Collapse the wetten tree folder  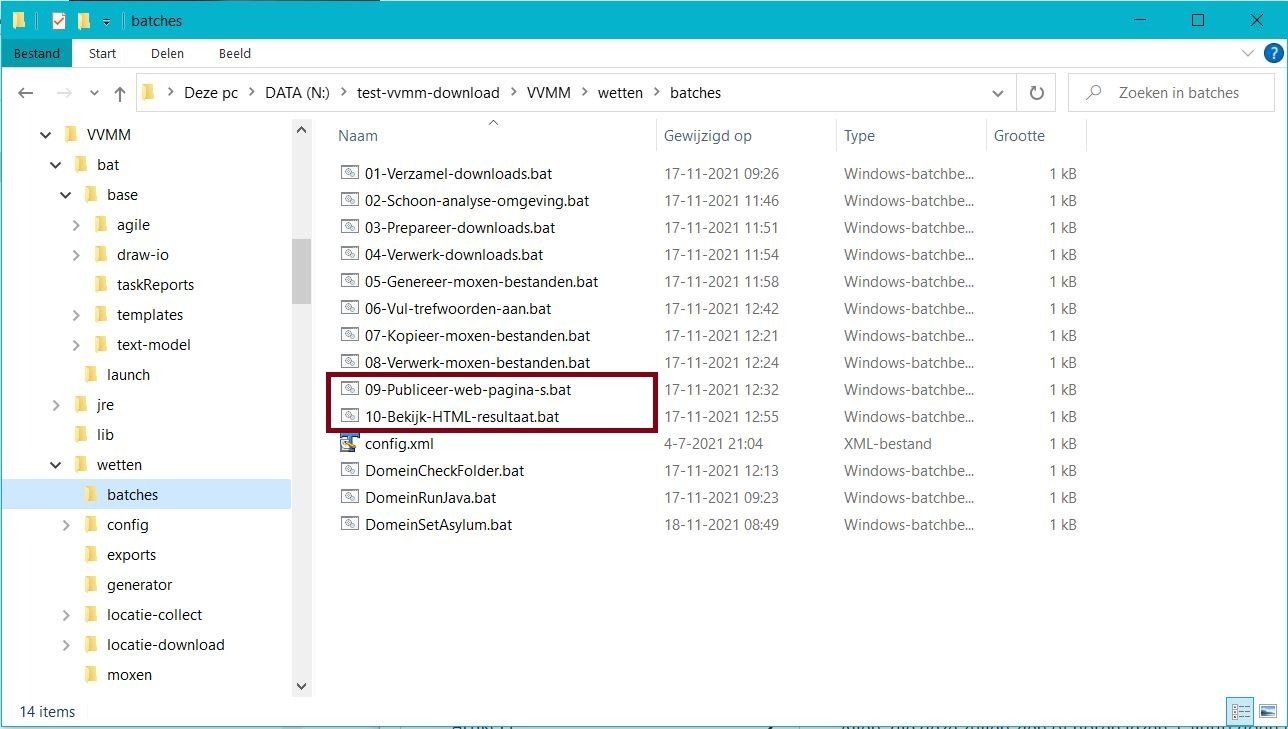coord(55,465)
